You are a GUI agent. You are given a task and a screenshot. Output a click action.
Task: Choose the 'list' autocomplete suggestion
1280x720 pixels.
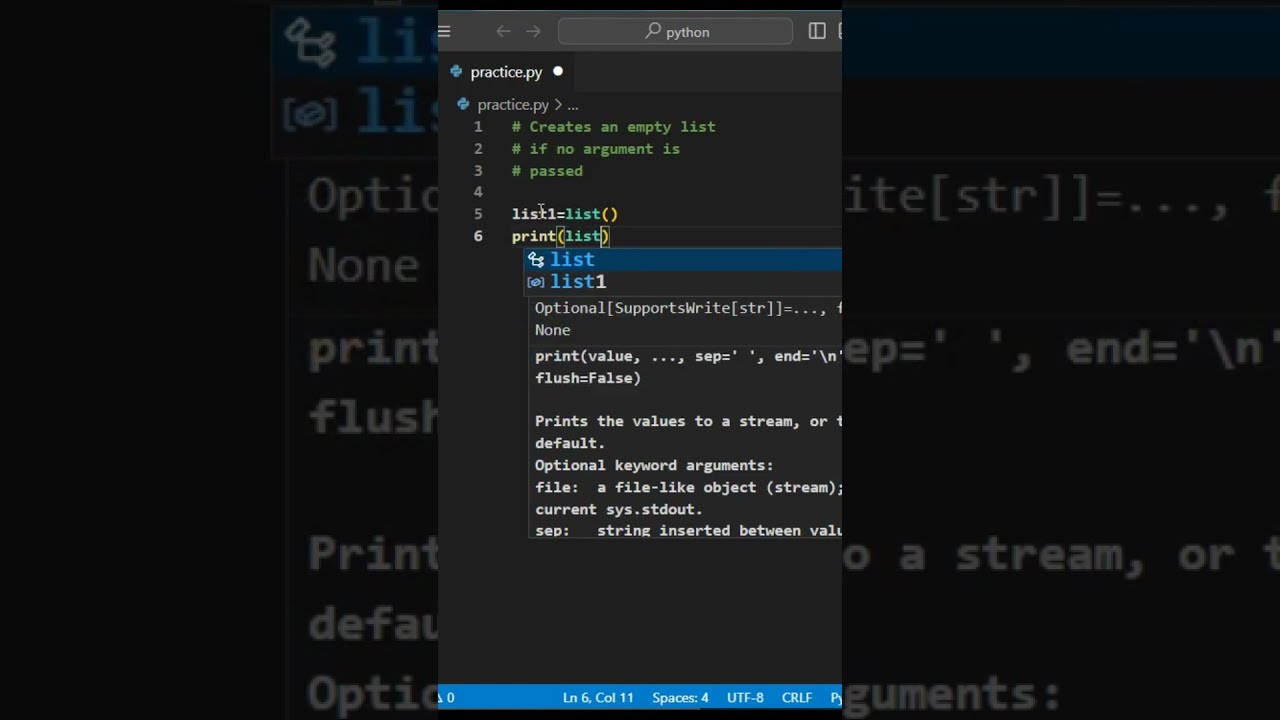685,259
